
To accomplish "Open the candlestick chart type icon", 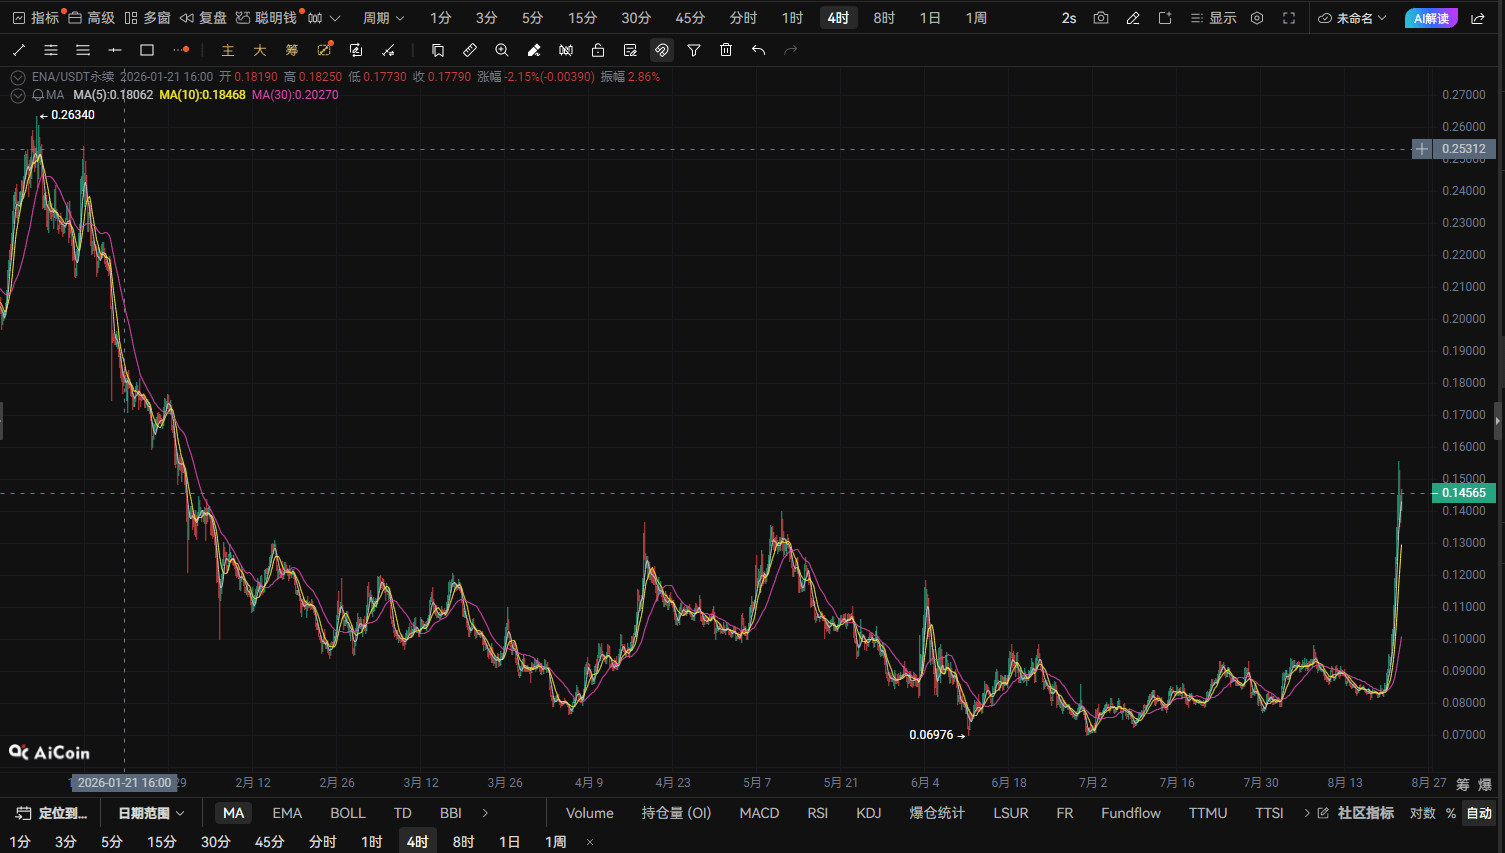I will point(315,18).
